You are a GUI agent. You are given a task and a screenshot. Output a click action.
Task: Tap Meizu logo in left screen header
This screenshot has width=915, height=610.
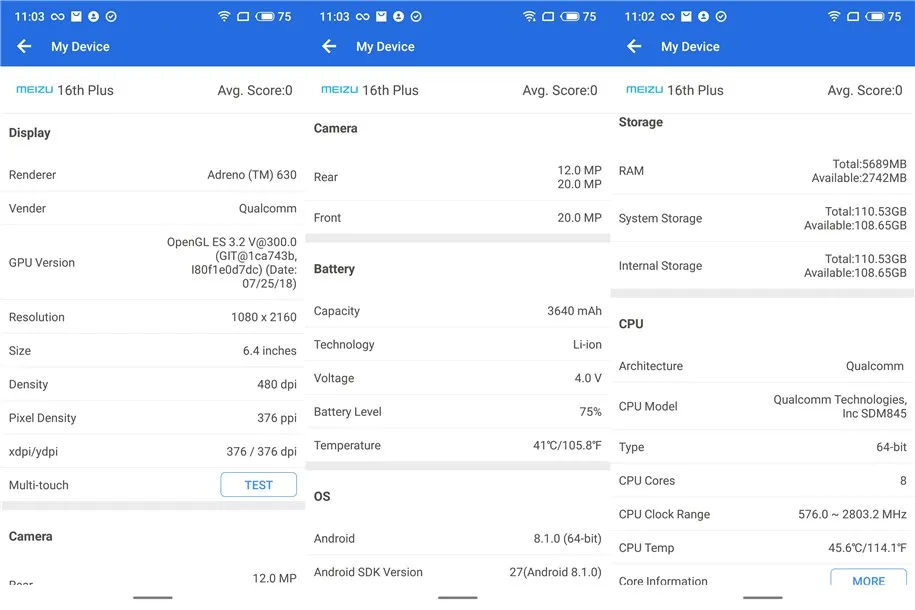pyautogui.click(x=34, y=89)
